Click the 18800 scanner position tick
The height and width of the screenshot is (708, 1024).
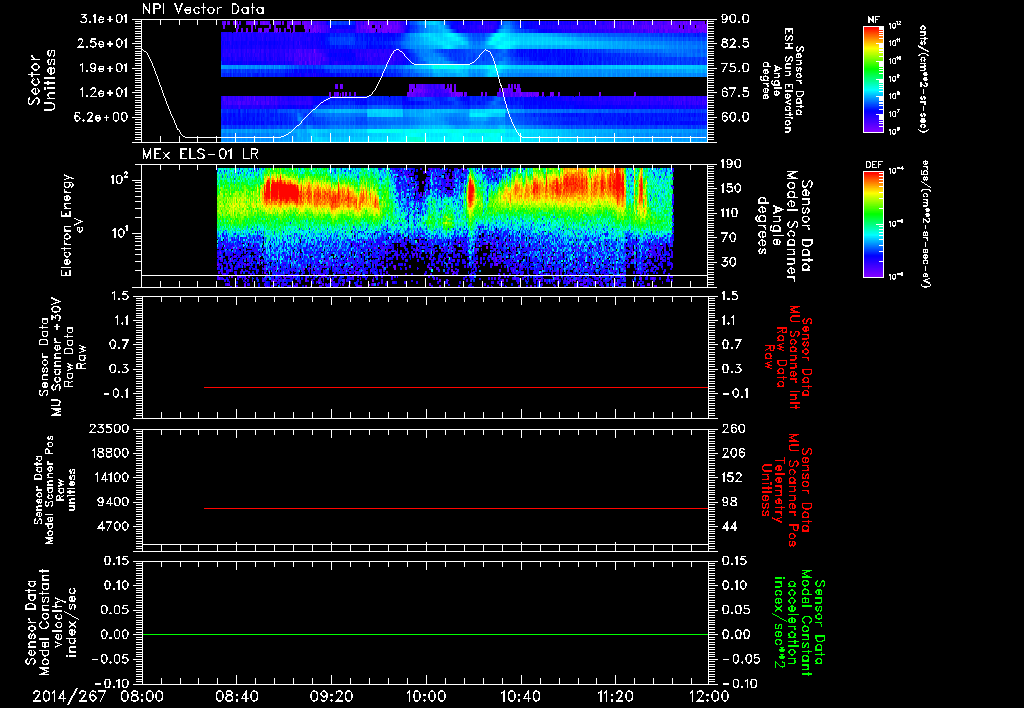108,453
